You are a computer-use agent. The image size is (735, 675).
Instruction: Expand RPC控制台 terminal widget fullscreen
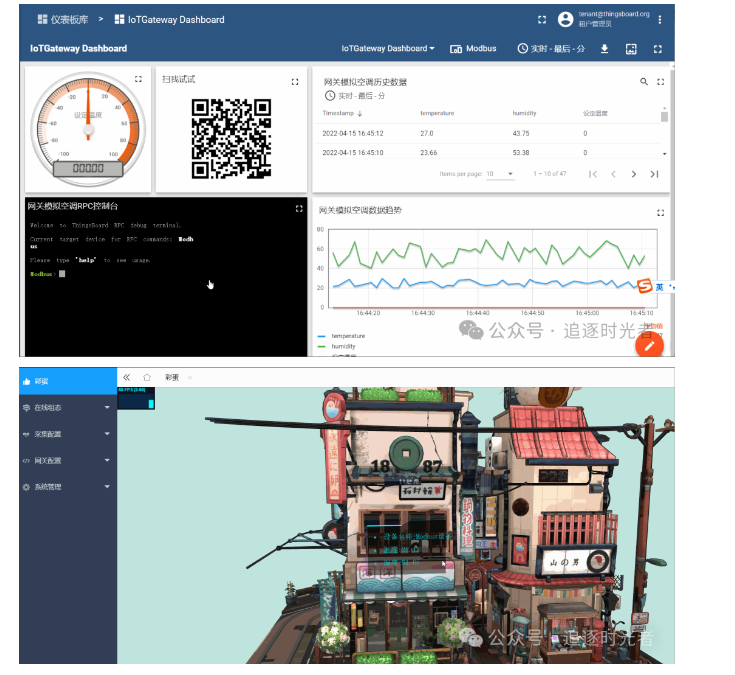299,209
